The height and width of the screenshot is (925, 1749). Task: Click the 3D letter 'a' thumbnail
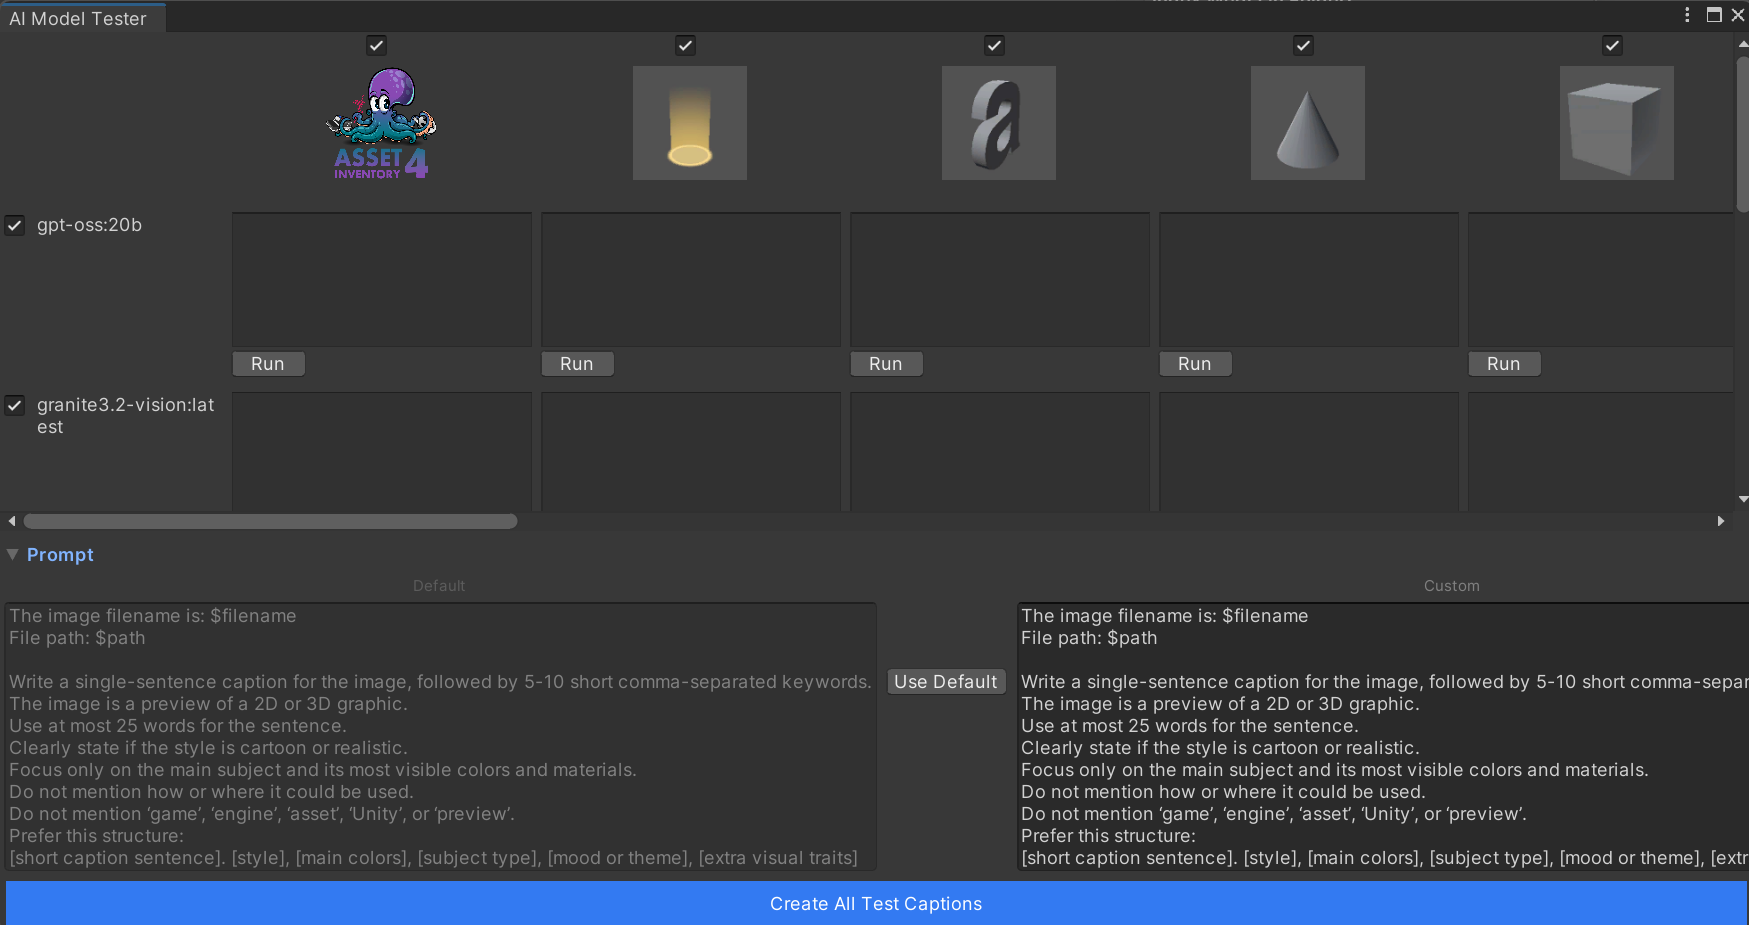pyautogui.click(x=999, y=123)
